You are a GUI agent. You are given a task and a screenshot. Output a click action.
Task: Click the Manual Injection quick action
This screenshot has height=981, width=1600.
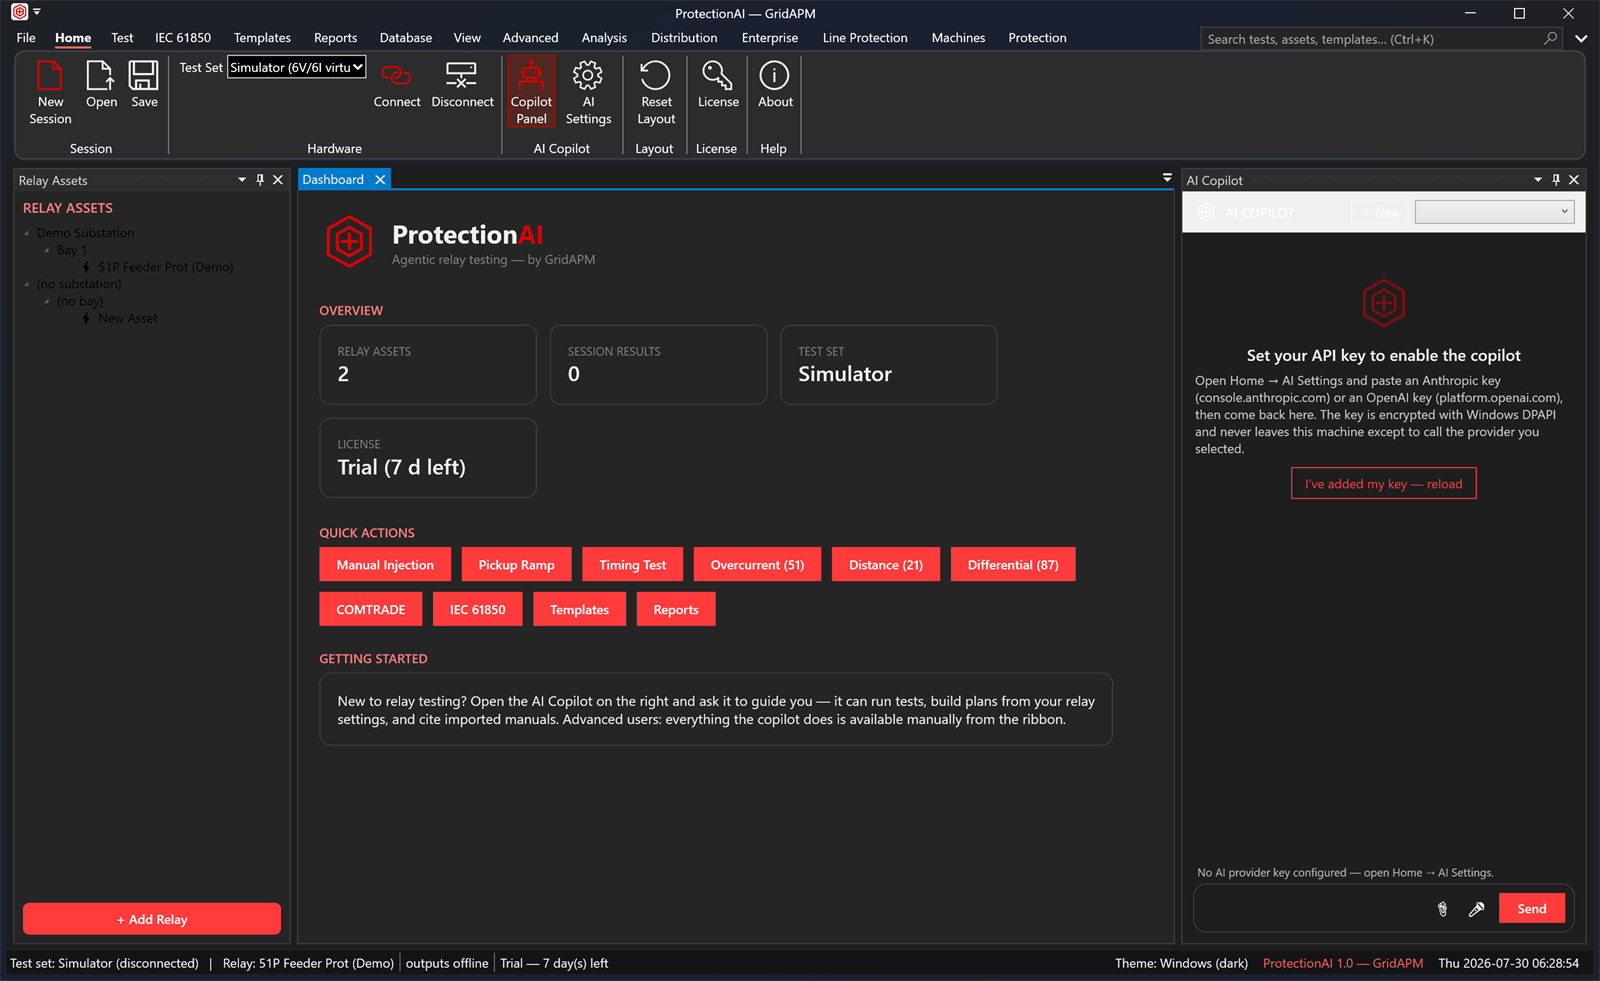click(385, 565)
